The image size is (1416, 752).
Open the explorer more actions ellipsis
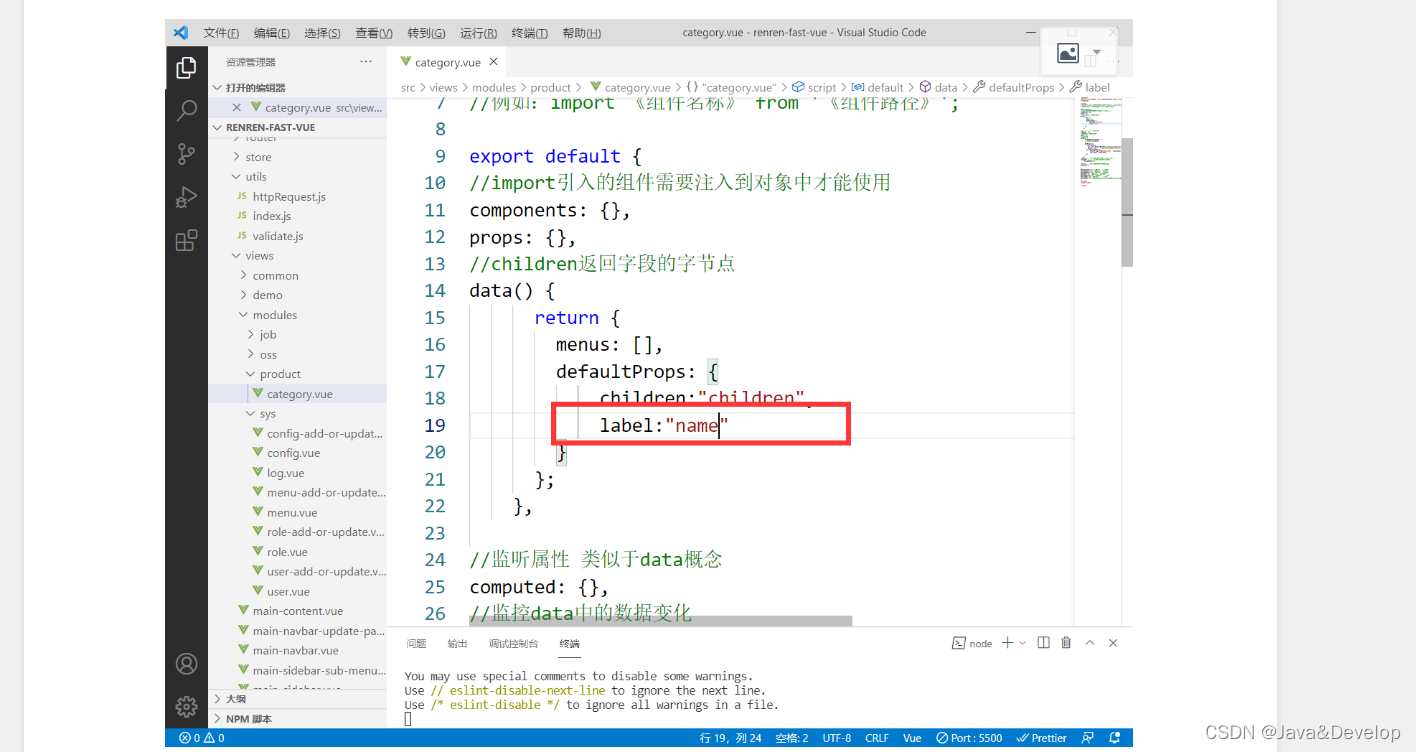(x=366, y=62)
